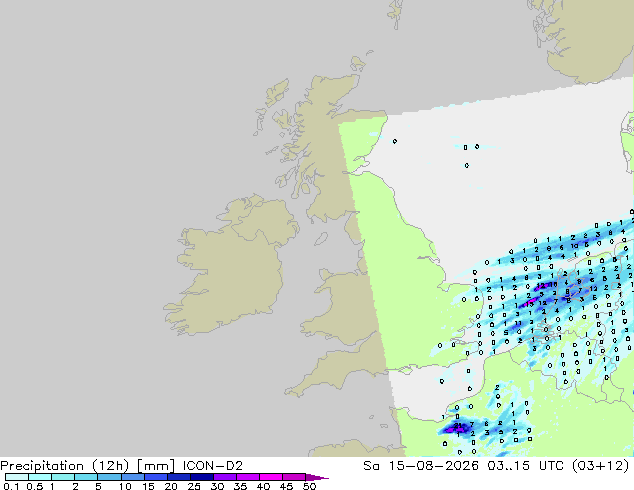Click the above-50 mm legend arrow tip
The width and height of the screenshot is (634, 490).
pyautogui.click(x=317, y=477)
